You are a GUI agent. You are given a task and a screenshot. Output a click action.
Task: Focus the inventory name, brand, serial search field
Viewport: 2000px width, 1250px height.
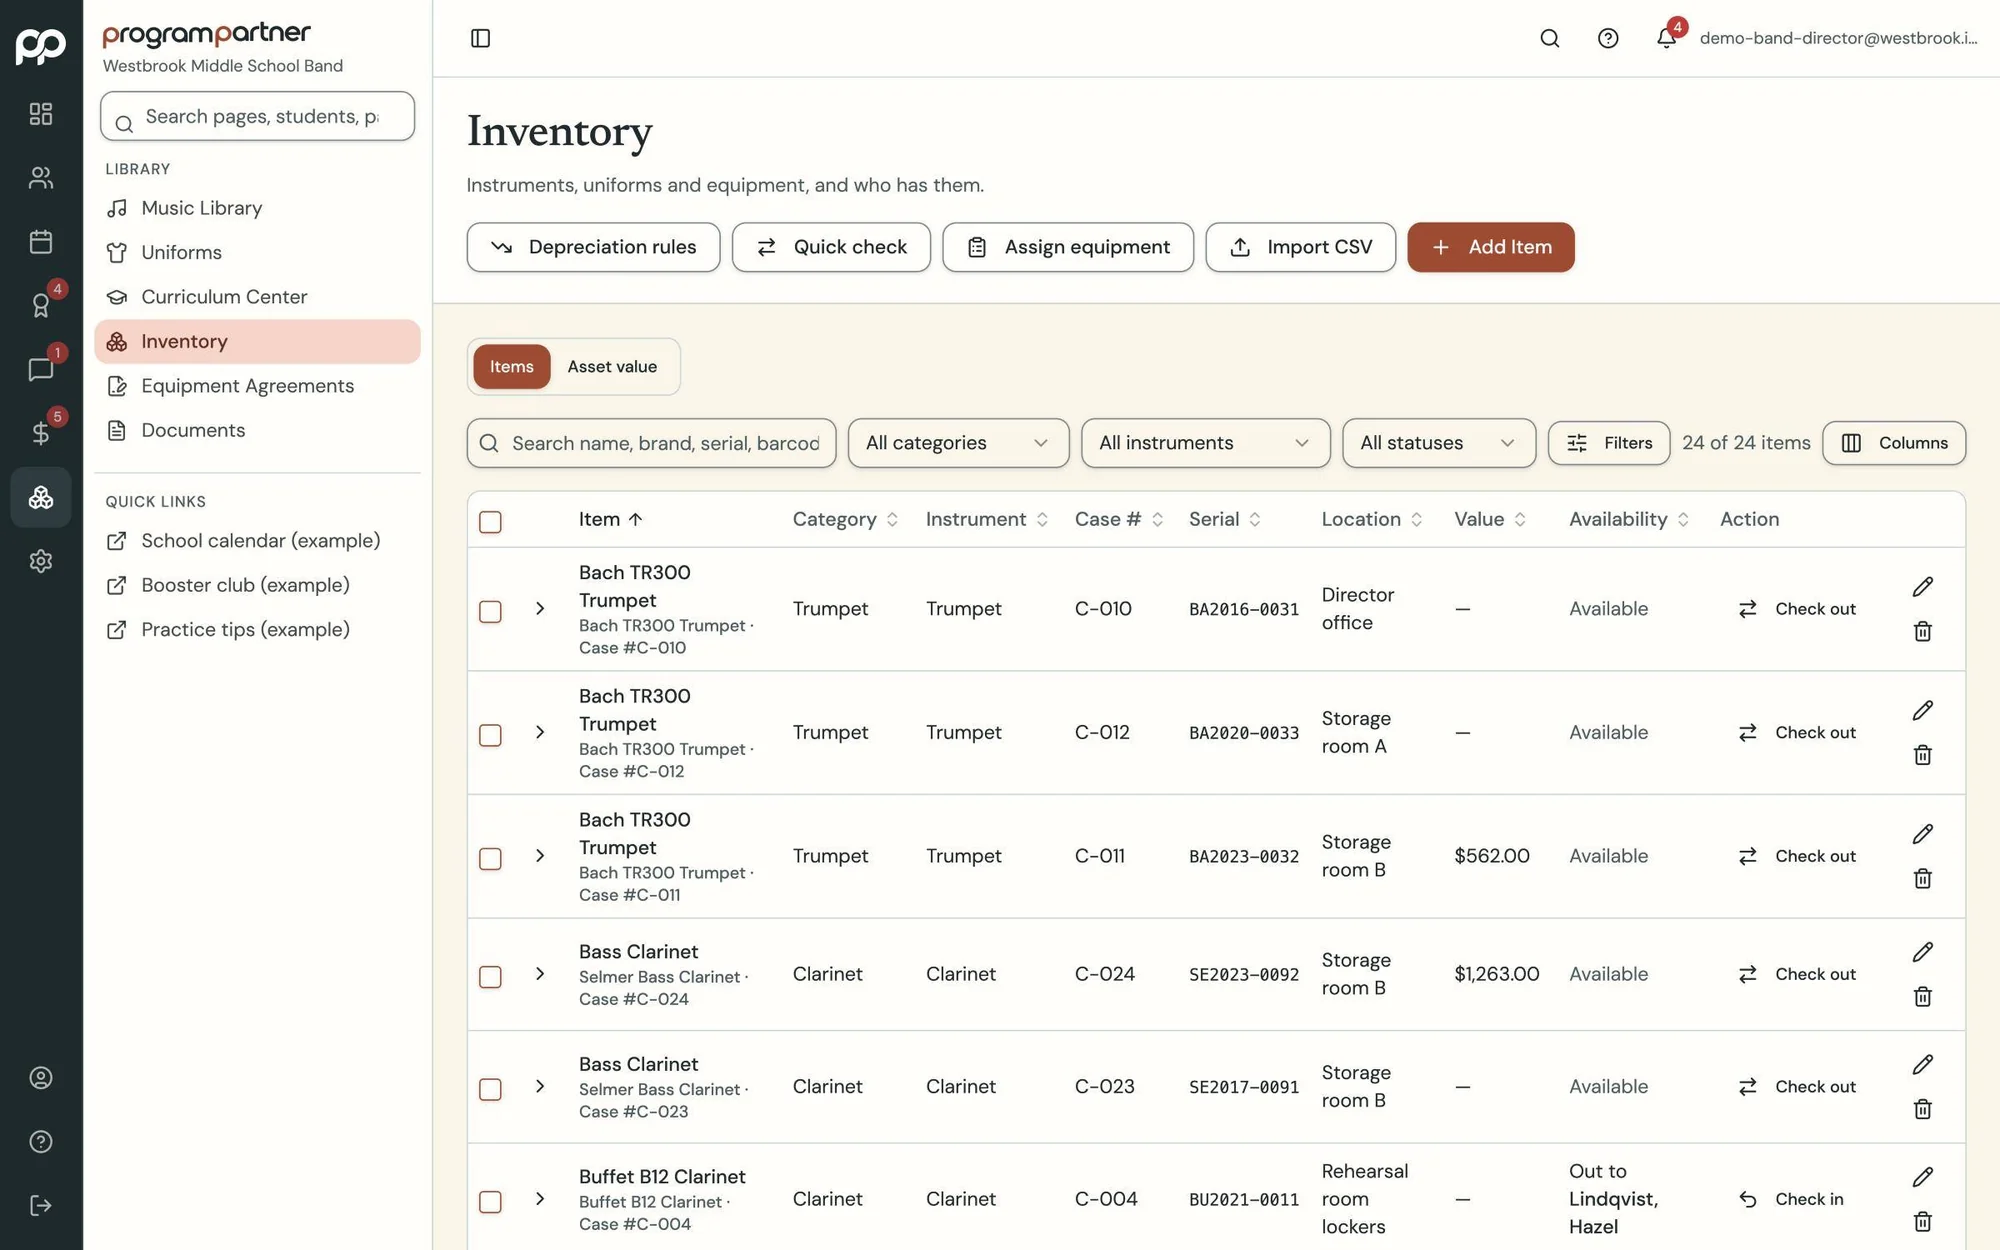coord(651,443)
